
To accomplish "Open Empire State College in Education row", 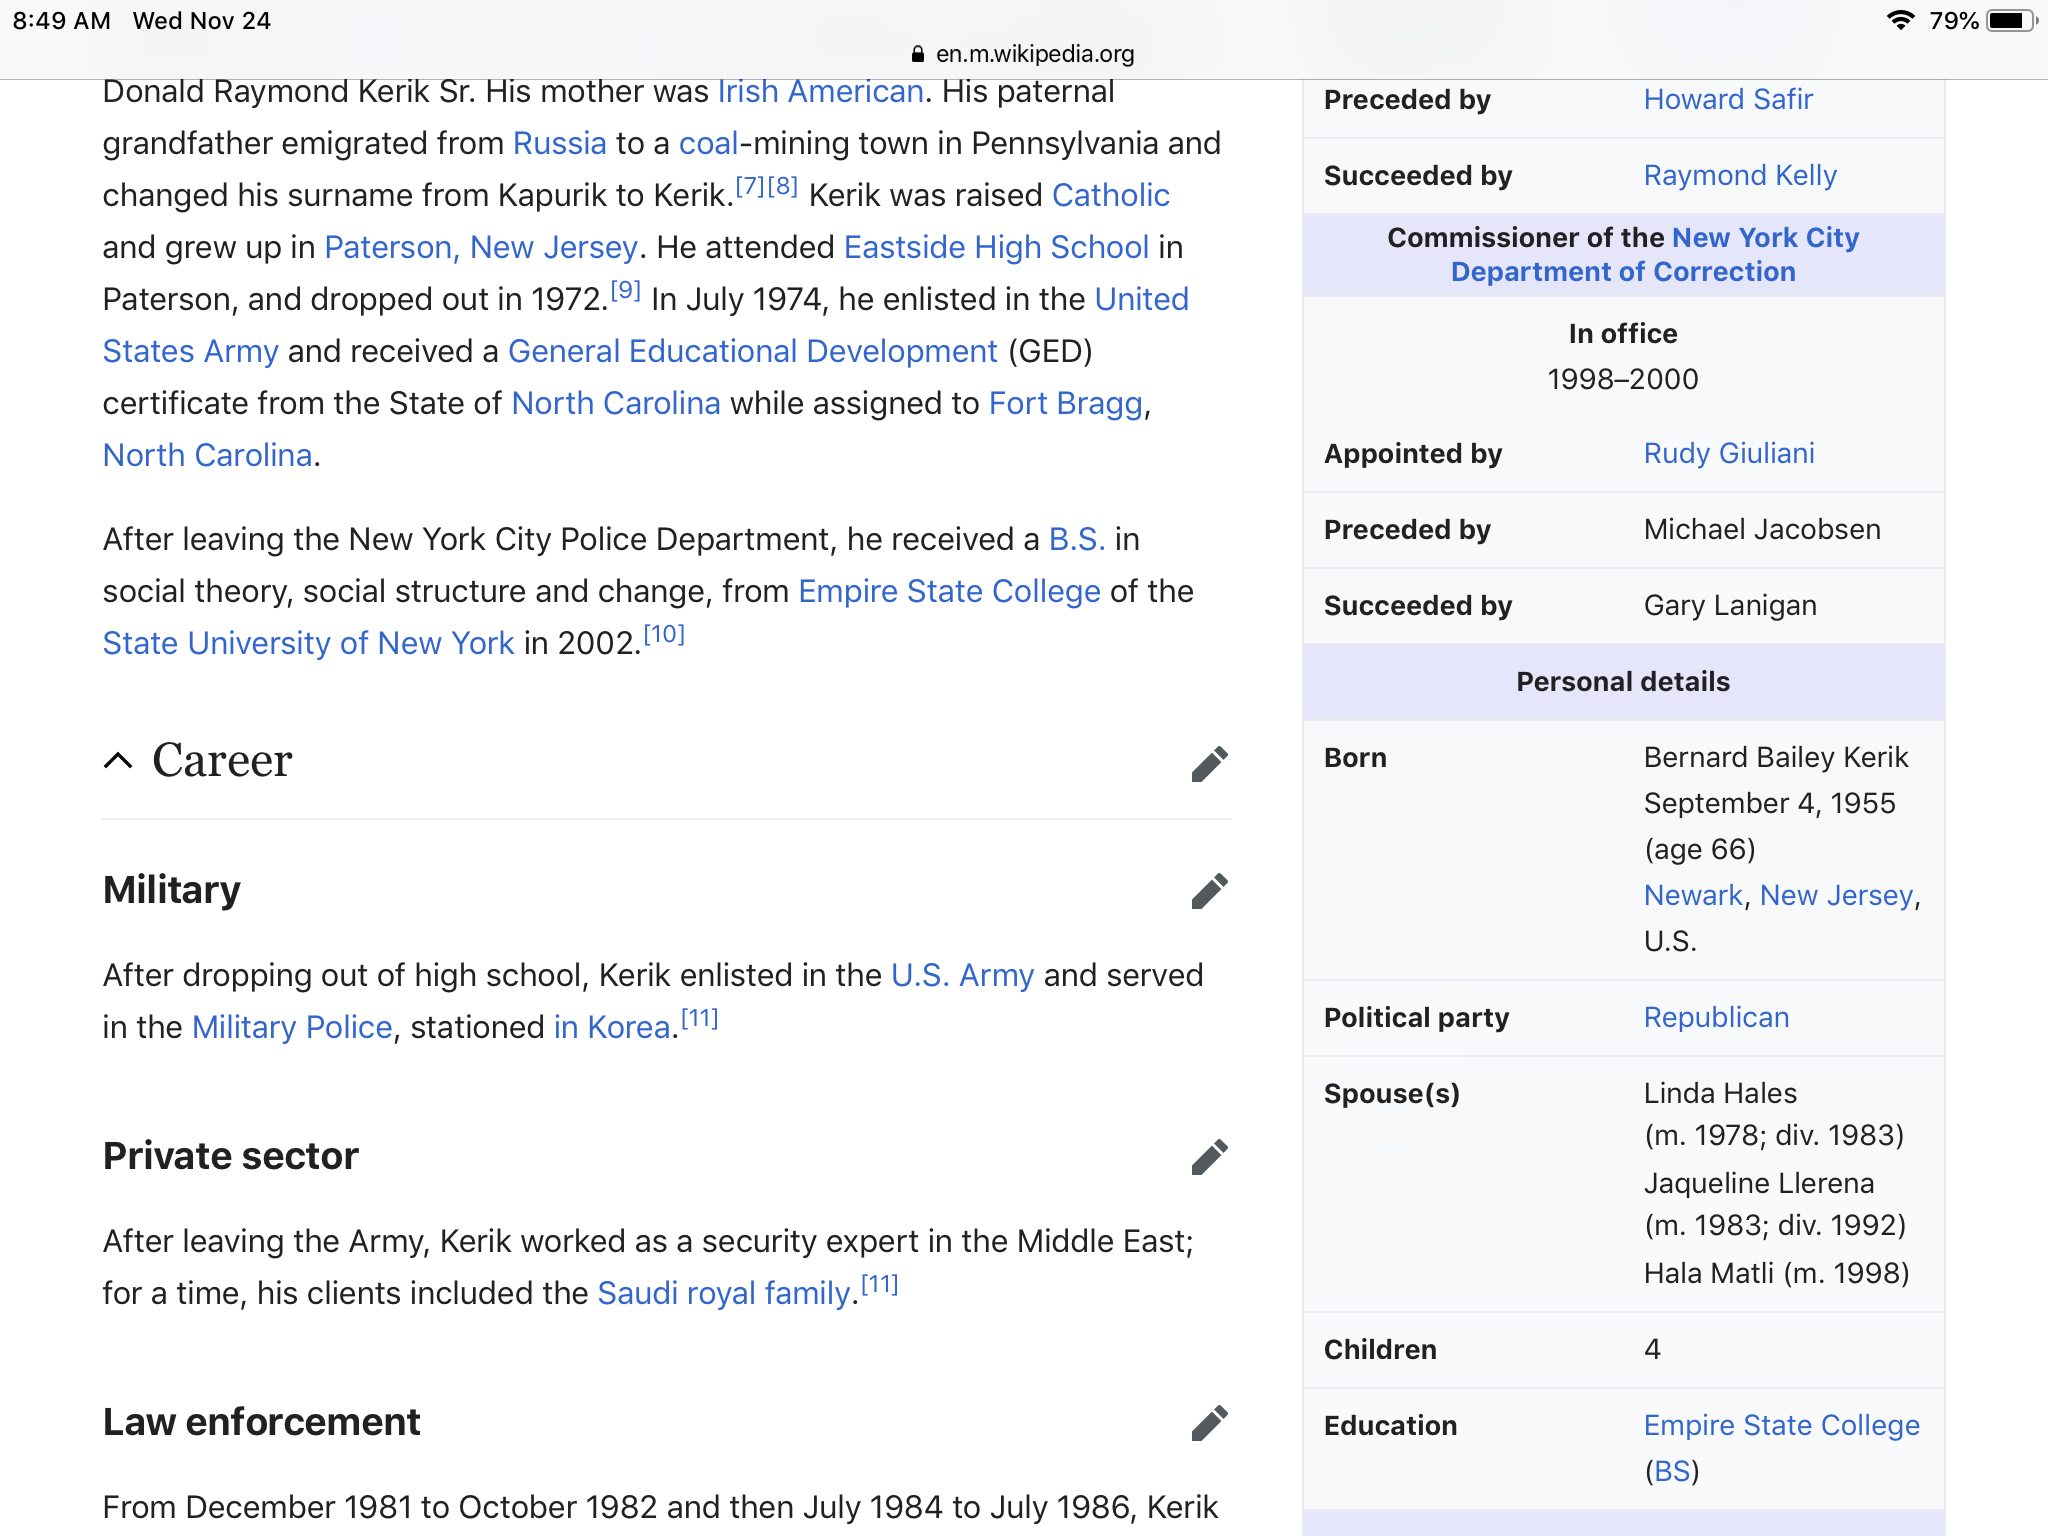I will point(1781,1425).
